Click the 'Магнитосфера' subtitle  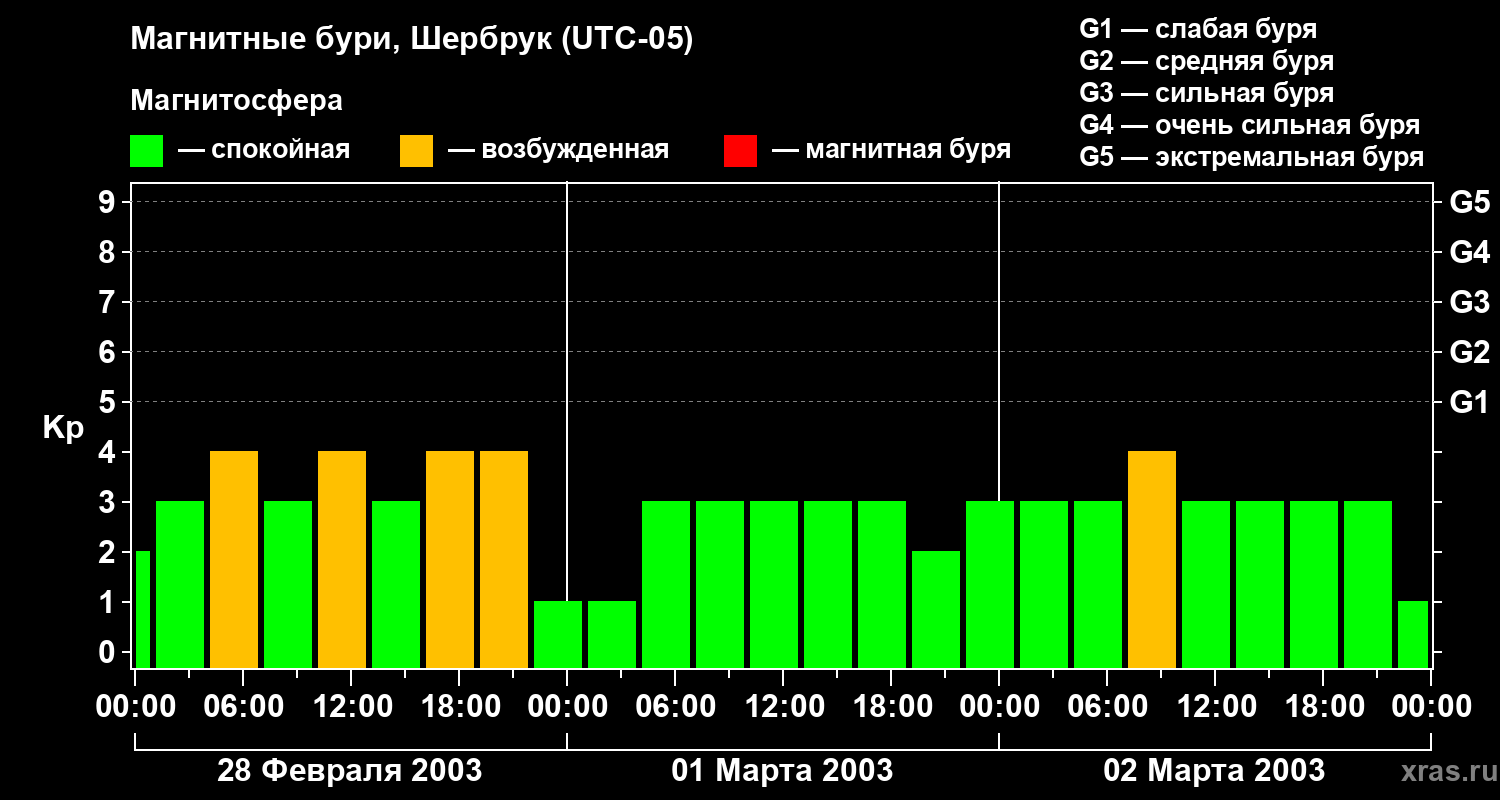236,101
